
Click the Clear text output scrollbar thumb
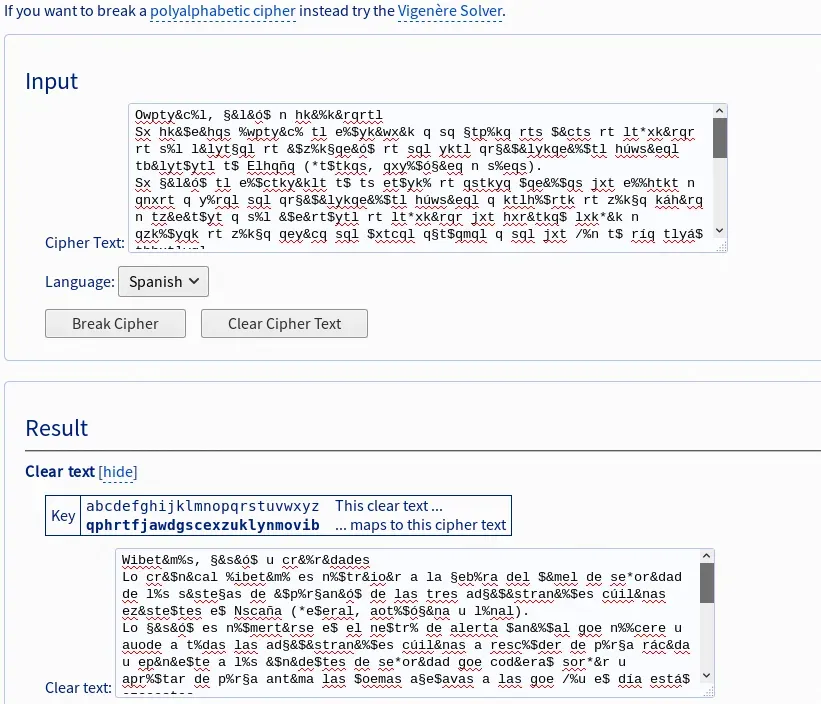708,582
